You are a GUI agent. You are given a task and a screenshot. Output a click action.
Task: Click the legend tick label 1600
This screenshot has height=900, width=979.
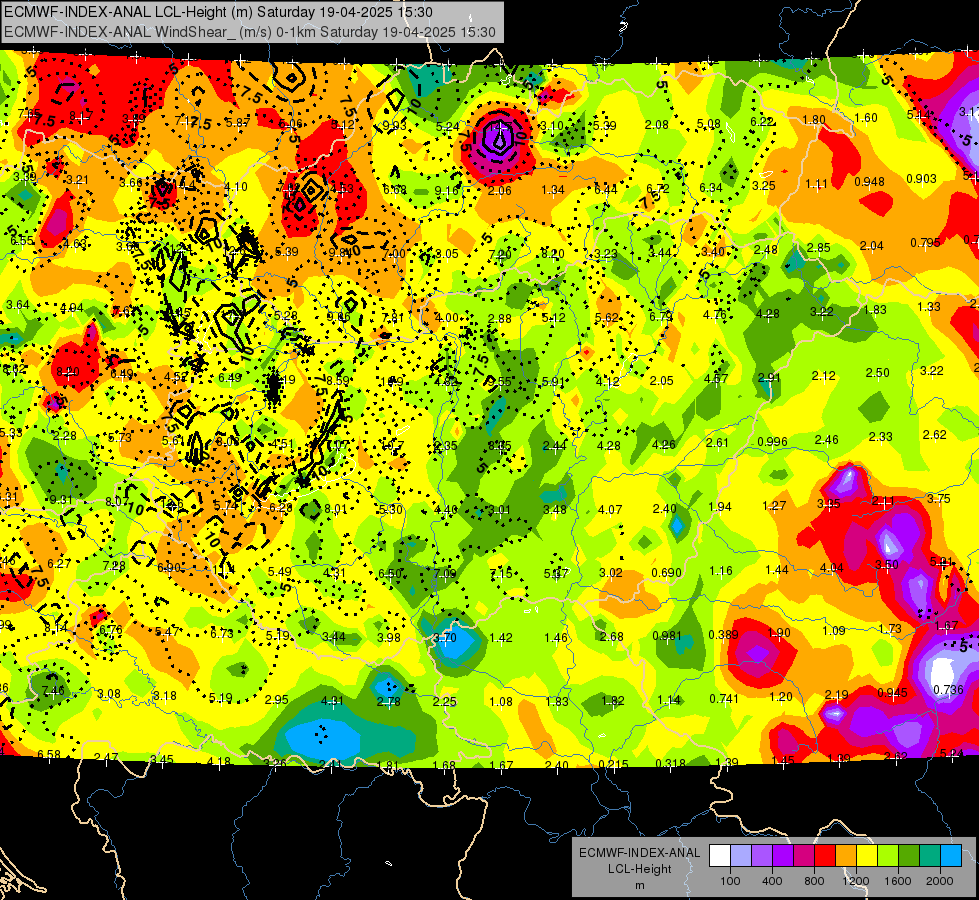[898, 881]
